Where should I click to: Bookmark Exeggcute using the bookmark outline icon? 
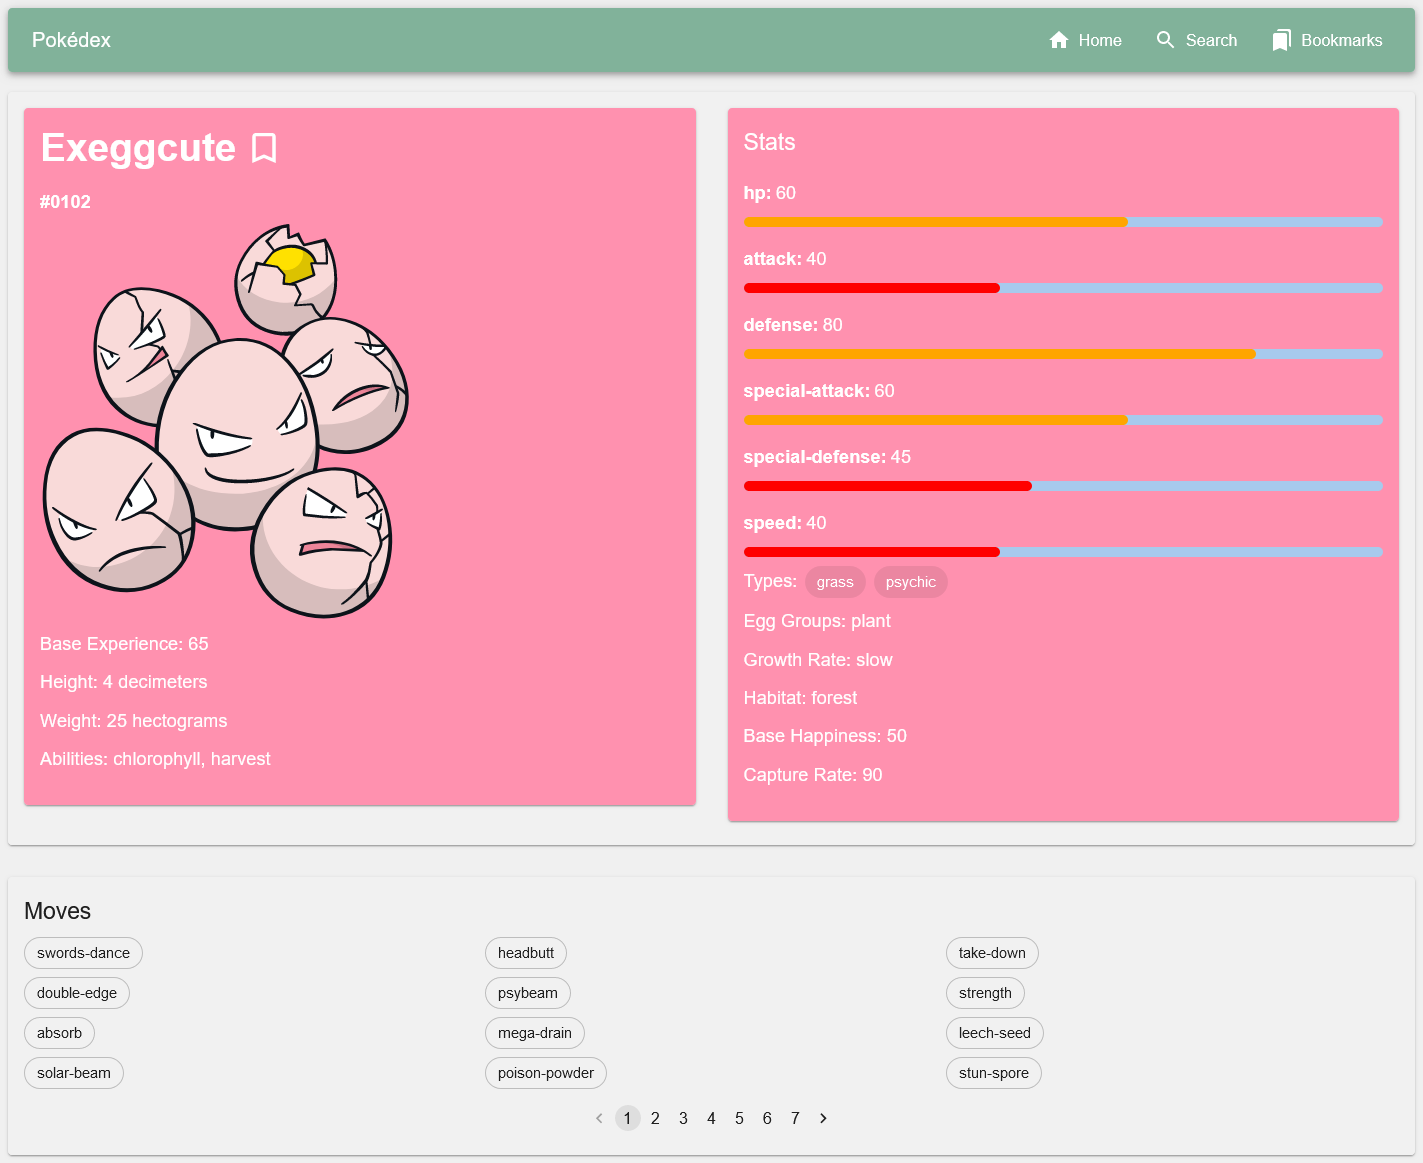coord(264,148)
